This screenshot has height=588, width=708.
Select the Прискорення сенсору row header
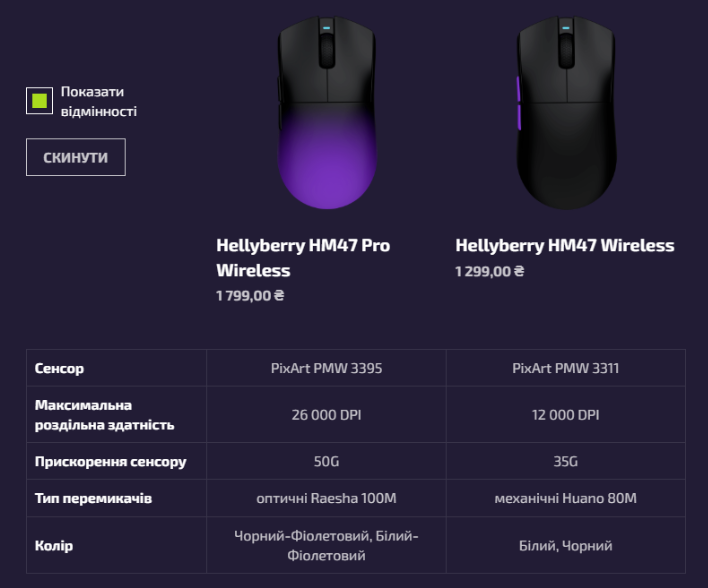pos(110,462)
